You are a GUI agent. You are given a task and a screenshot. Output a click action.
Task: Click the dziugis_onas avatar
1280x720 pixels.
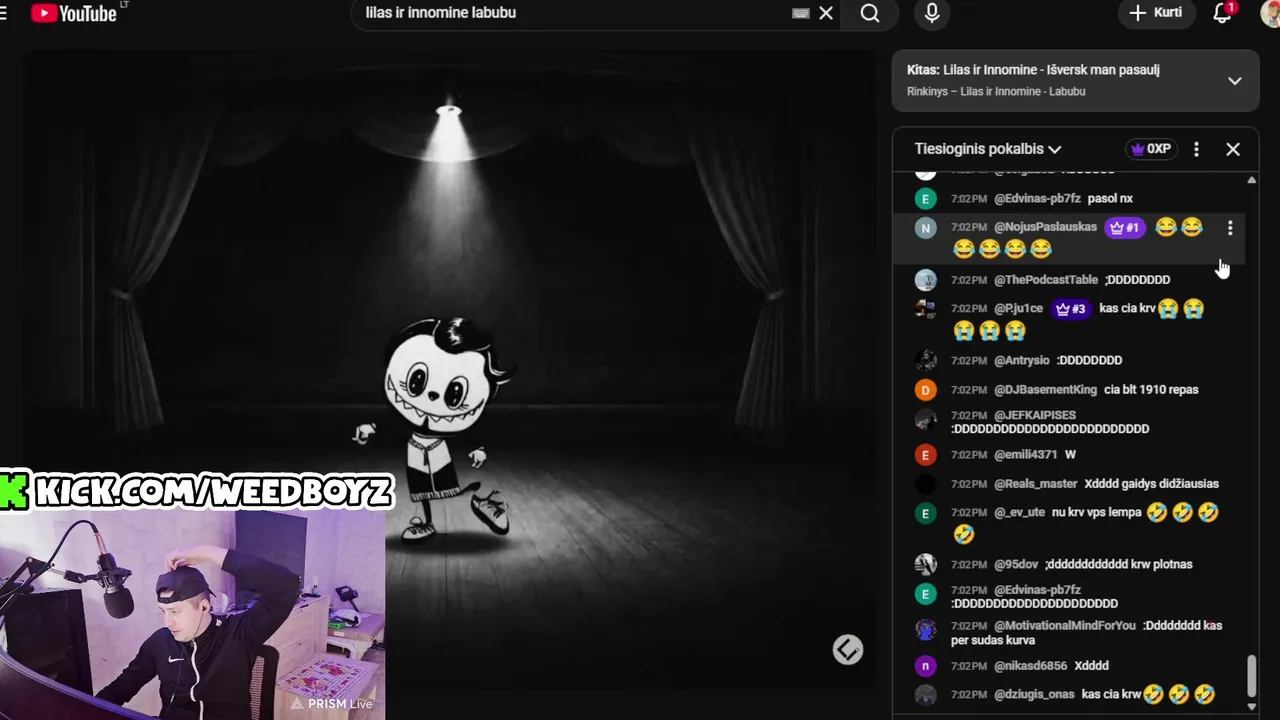(x=925, y=694)
